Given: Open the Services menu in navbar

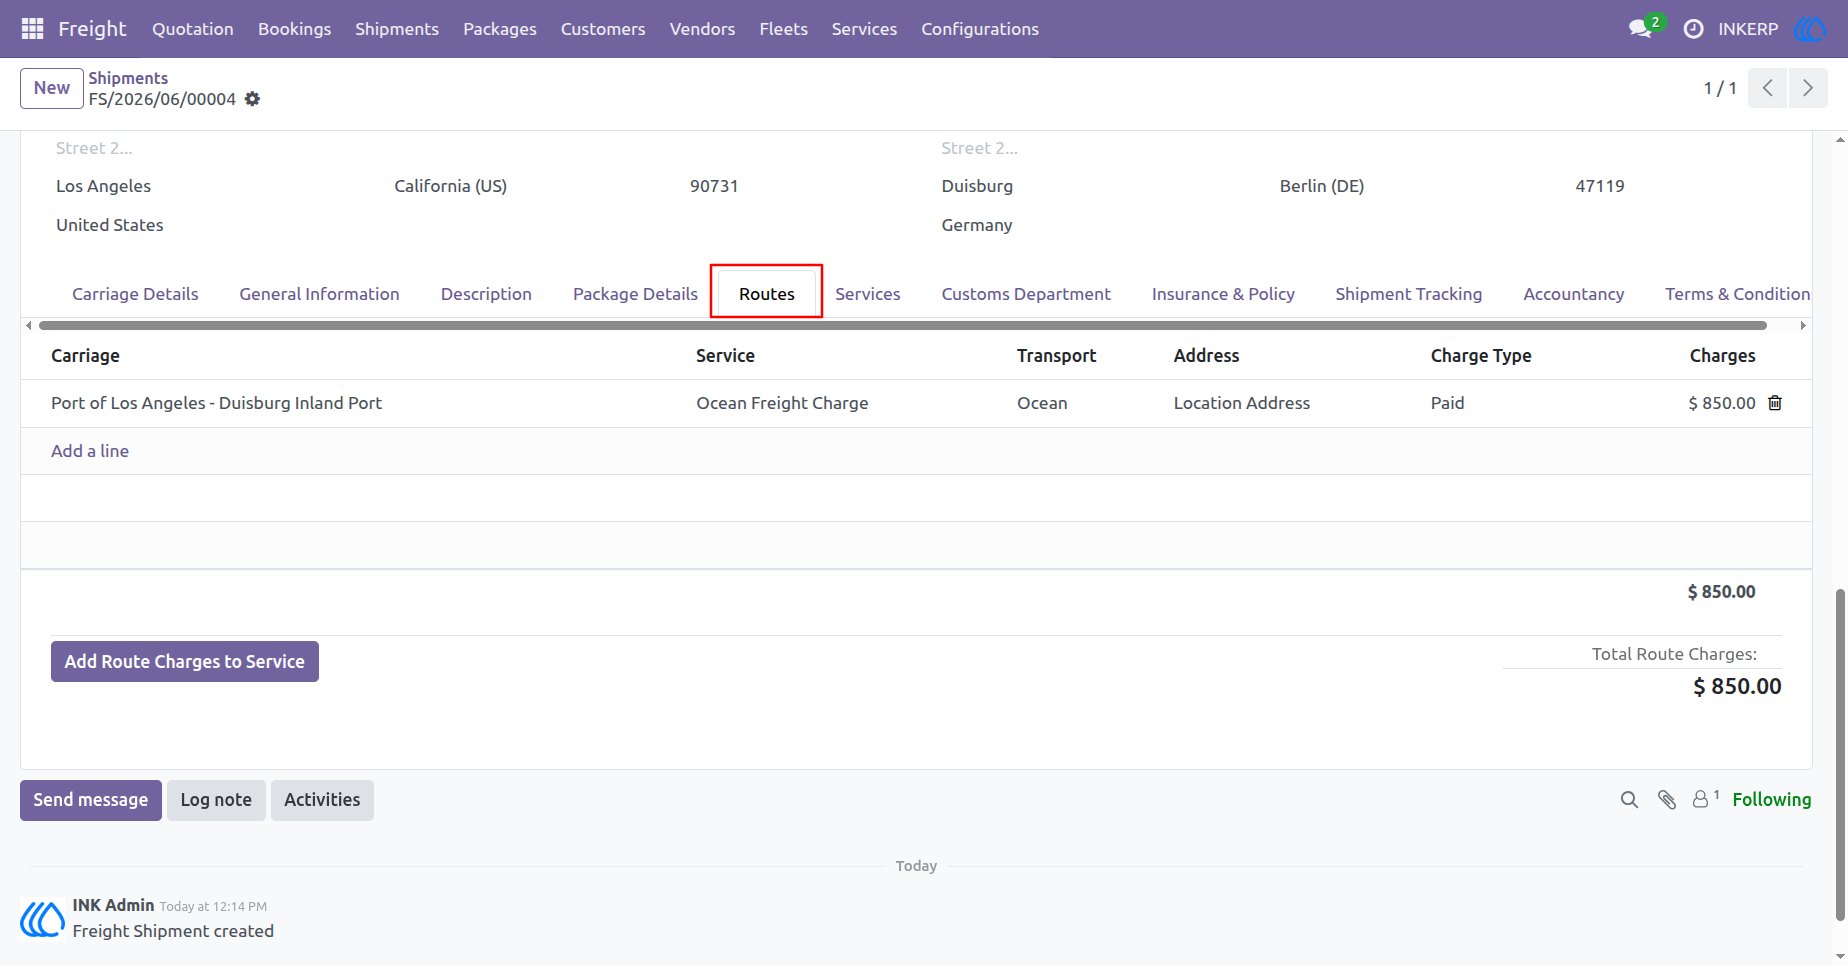Looking at the screenshot, I should click(x=864, y=29).
